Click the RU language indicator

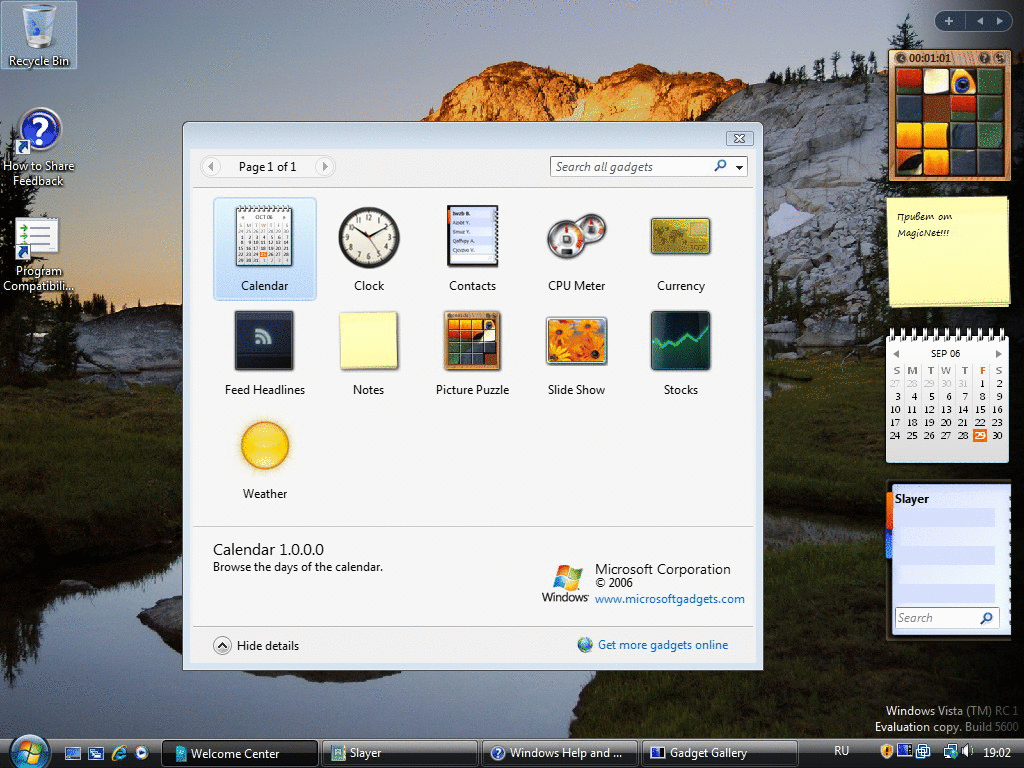[x=842, y=752]
